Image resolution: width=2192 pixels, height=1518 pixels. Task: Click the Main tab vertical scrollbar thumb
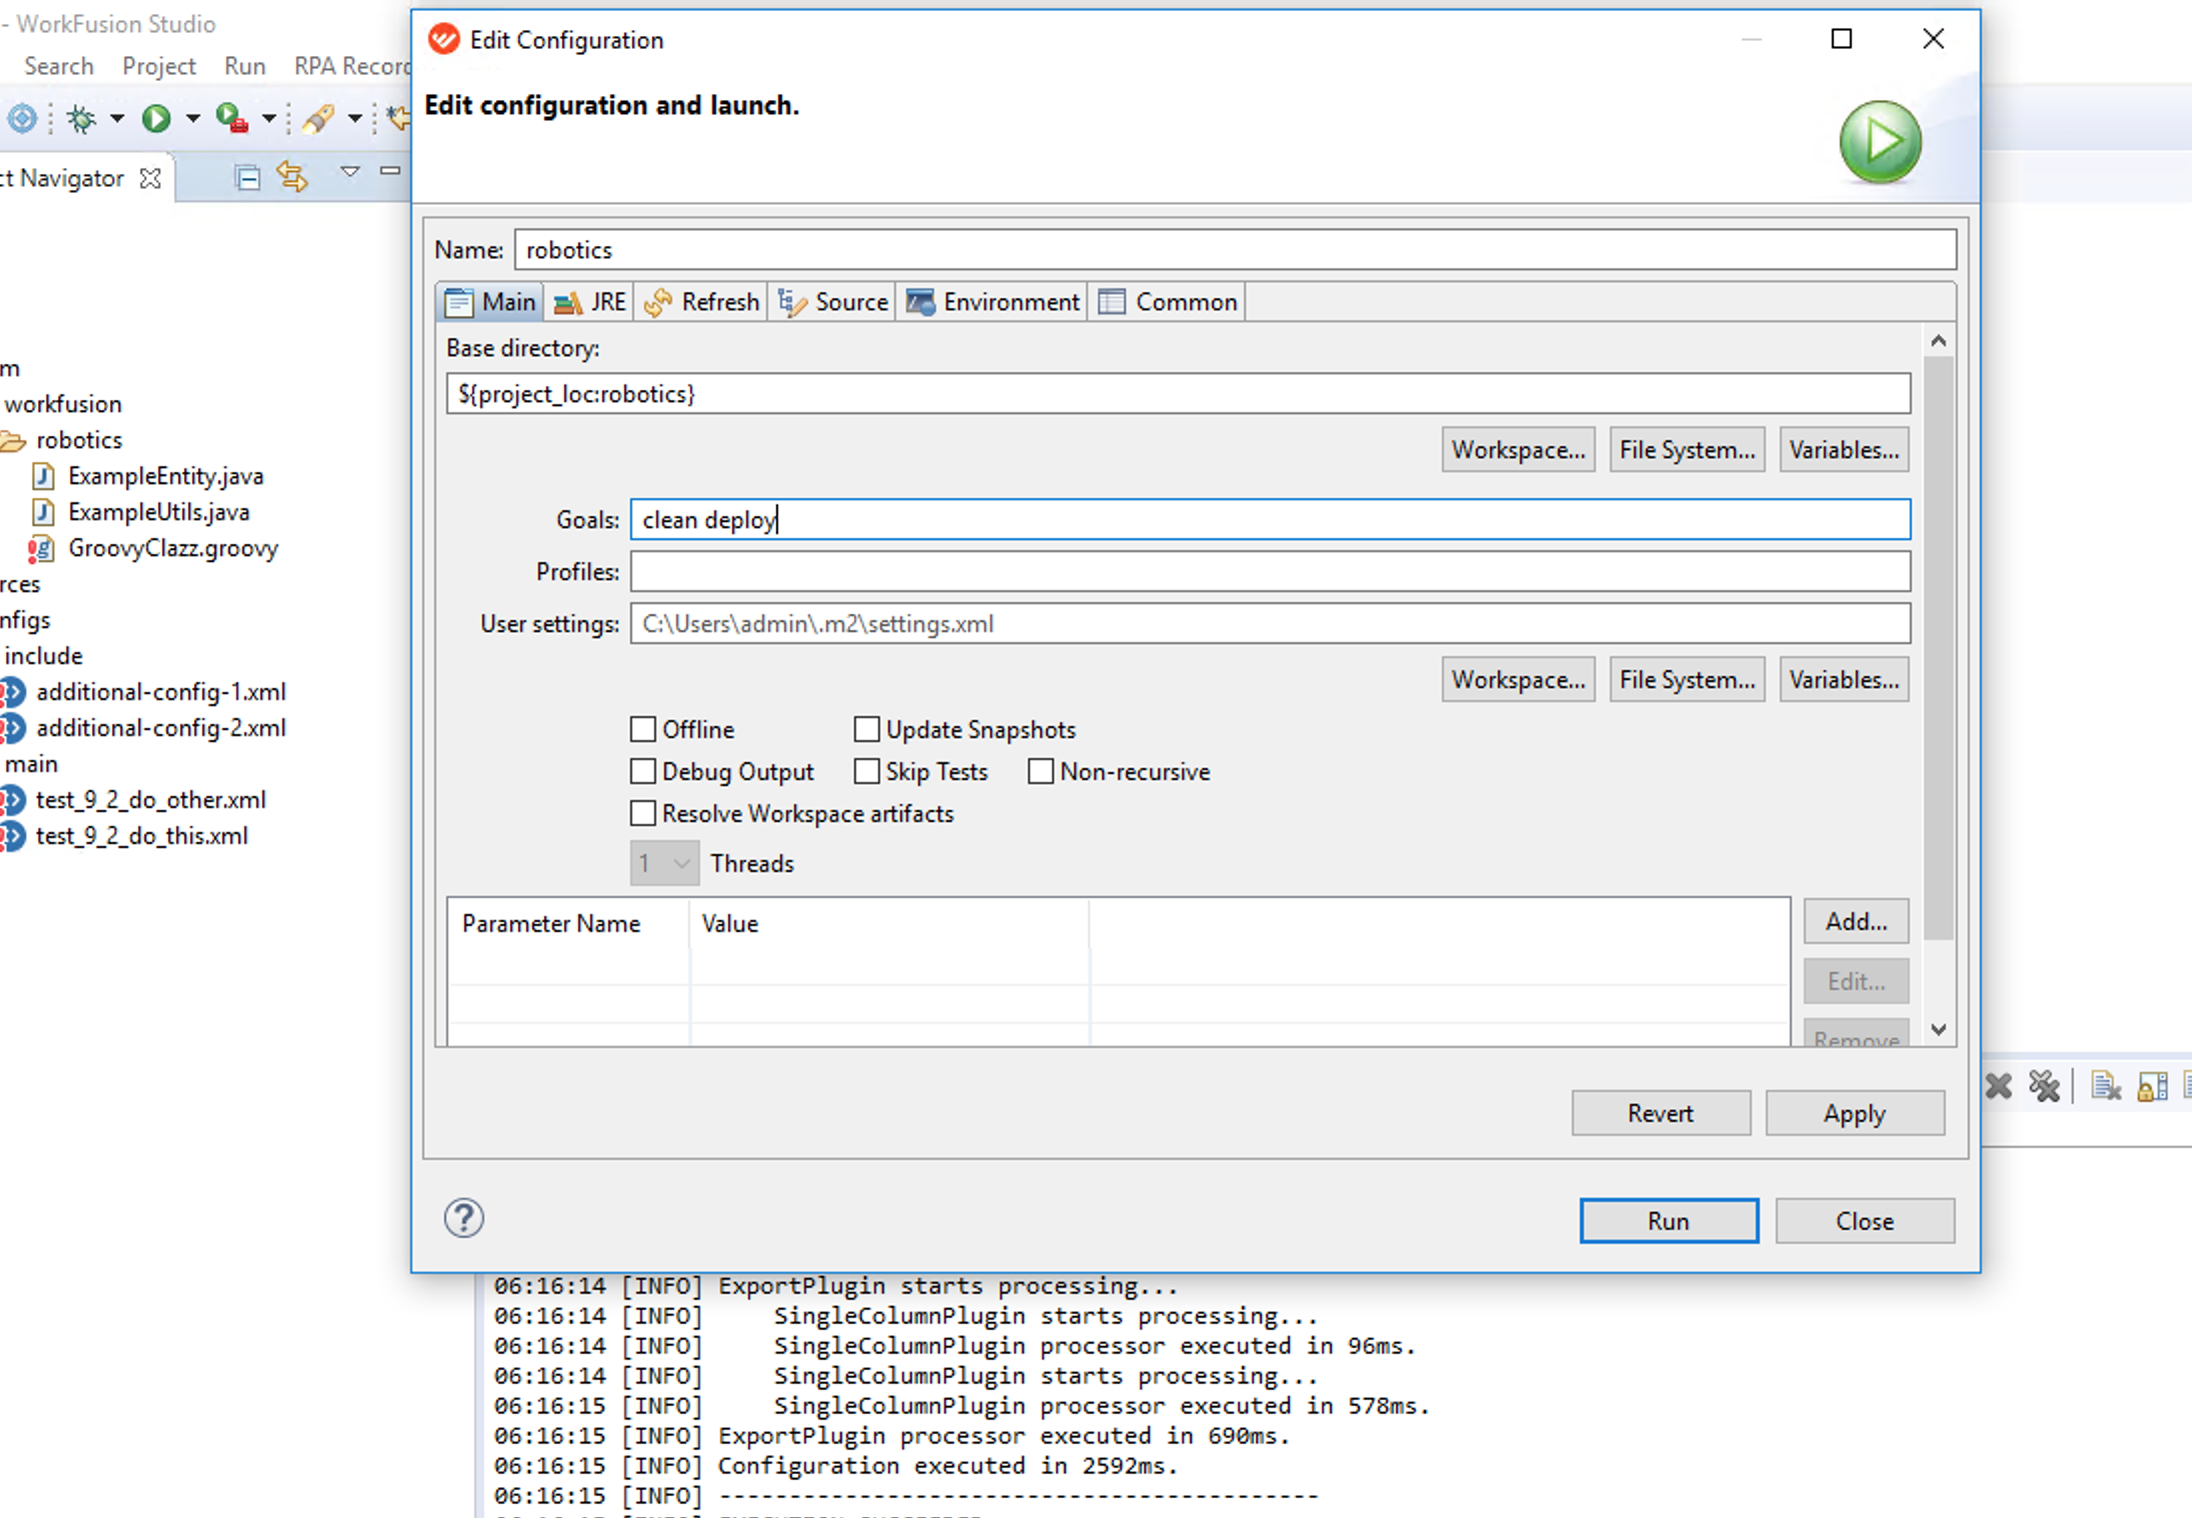click(1938, 648)
